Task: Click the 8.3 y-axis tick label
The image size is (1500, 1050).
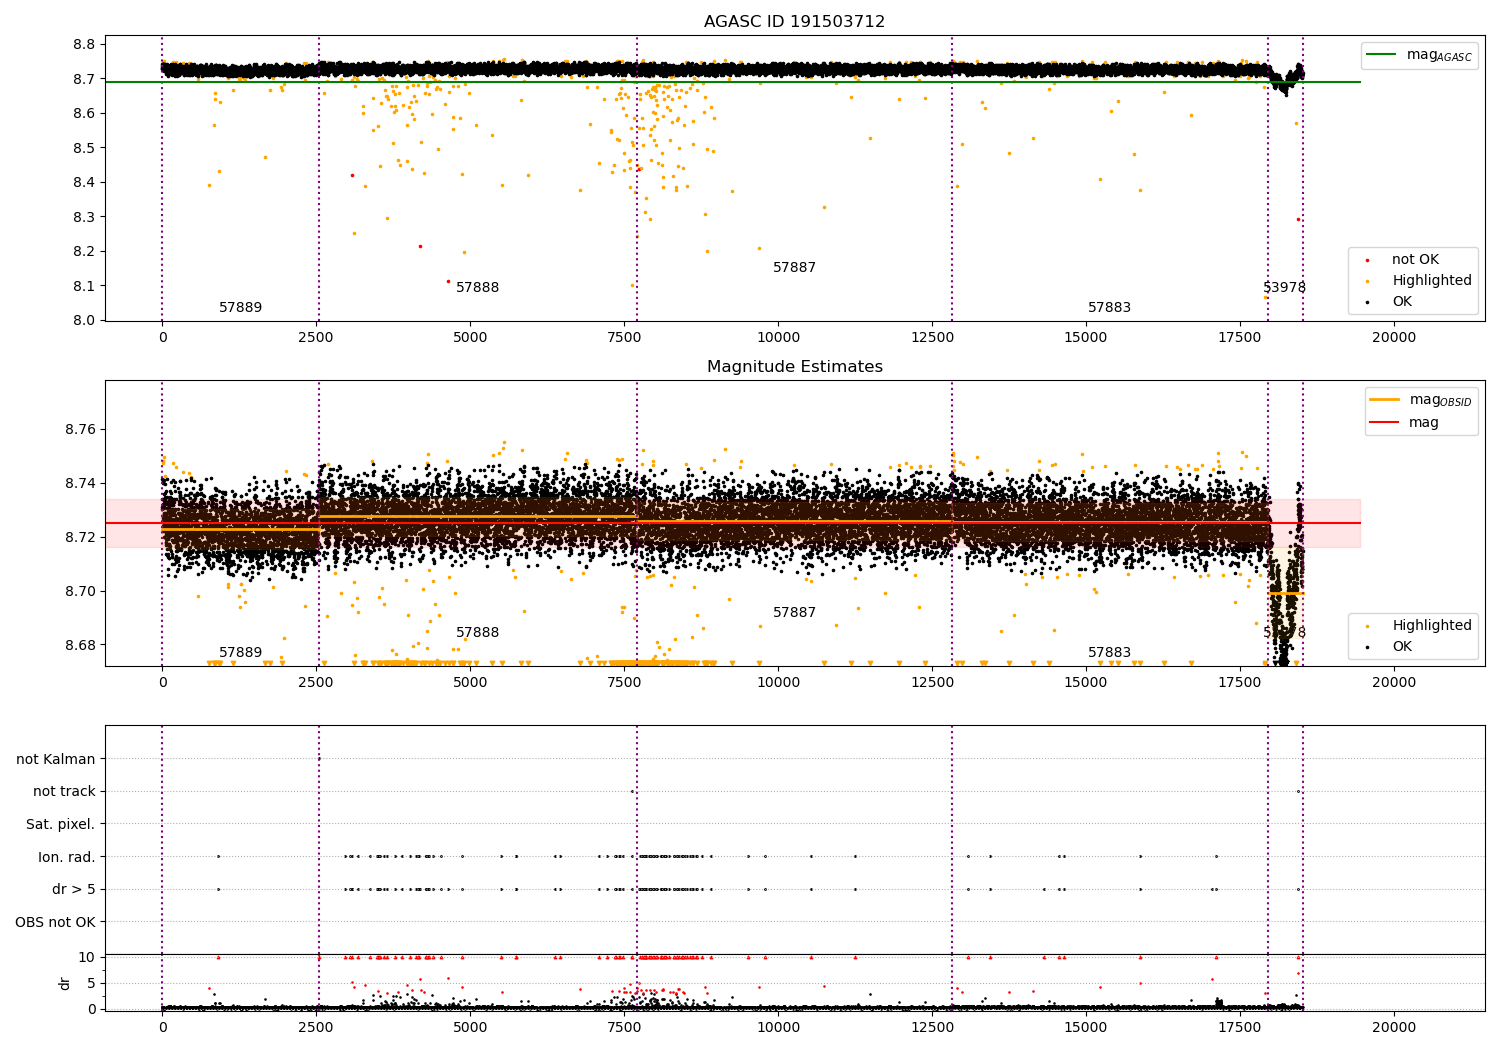Action: (84, 217)
